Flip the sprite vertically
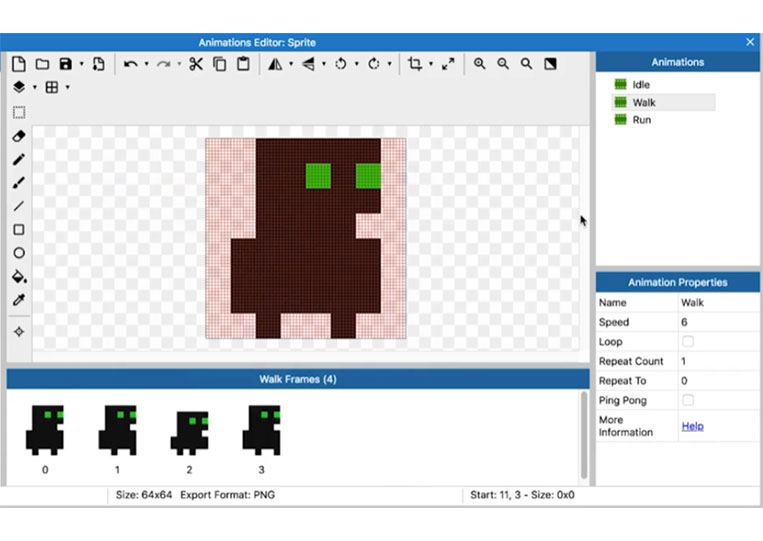The height and width of the screenshot is (541, 763). click(x=308, y=64)
